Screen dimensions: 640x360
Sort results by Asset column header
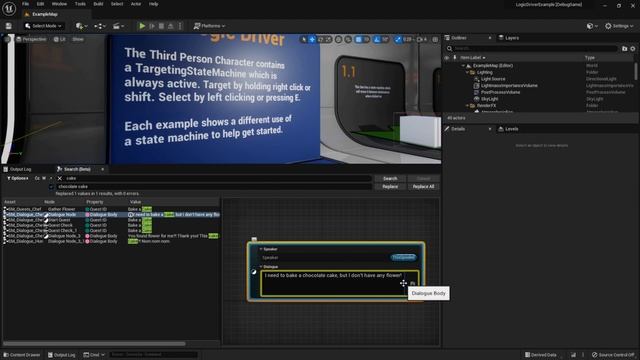coord(10,202)
